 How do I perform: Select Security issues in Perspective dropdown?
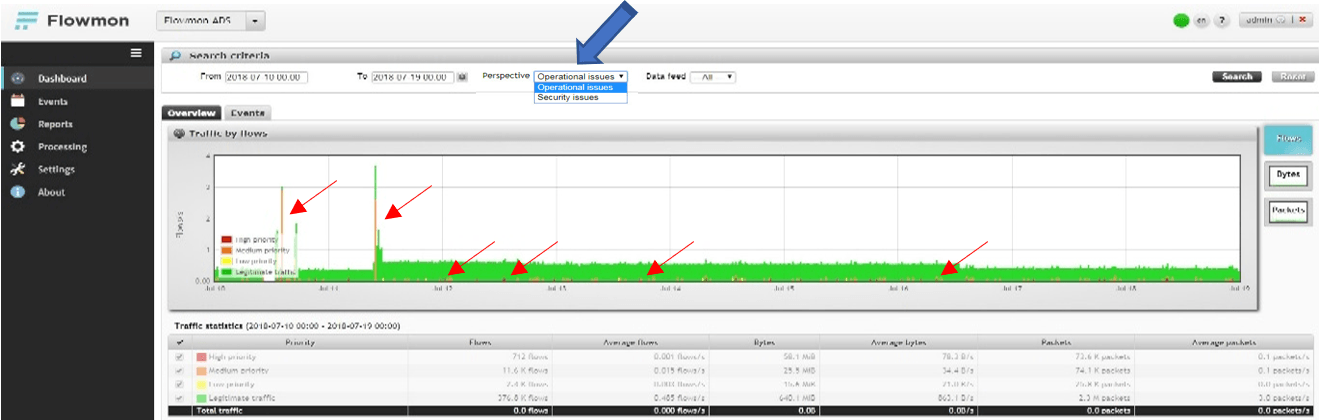[568, 98]
